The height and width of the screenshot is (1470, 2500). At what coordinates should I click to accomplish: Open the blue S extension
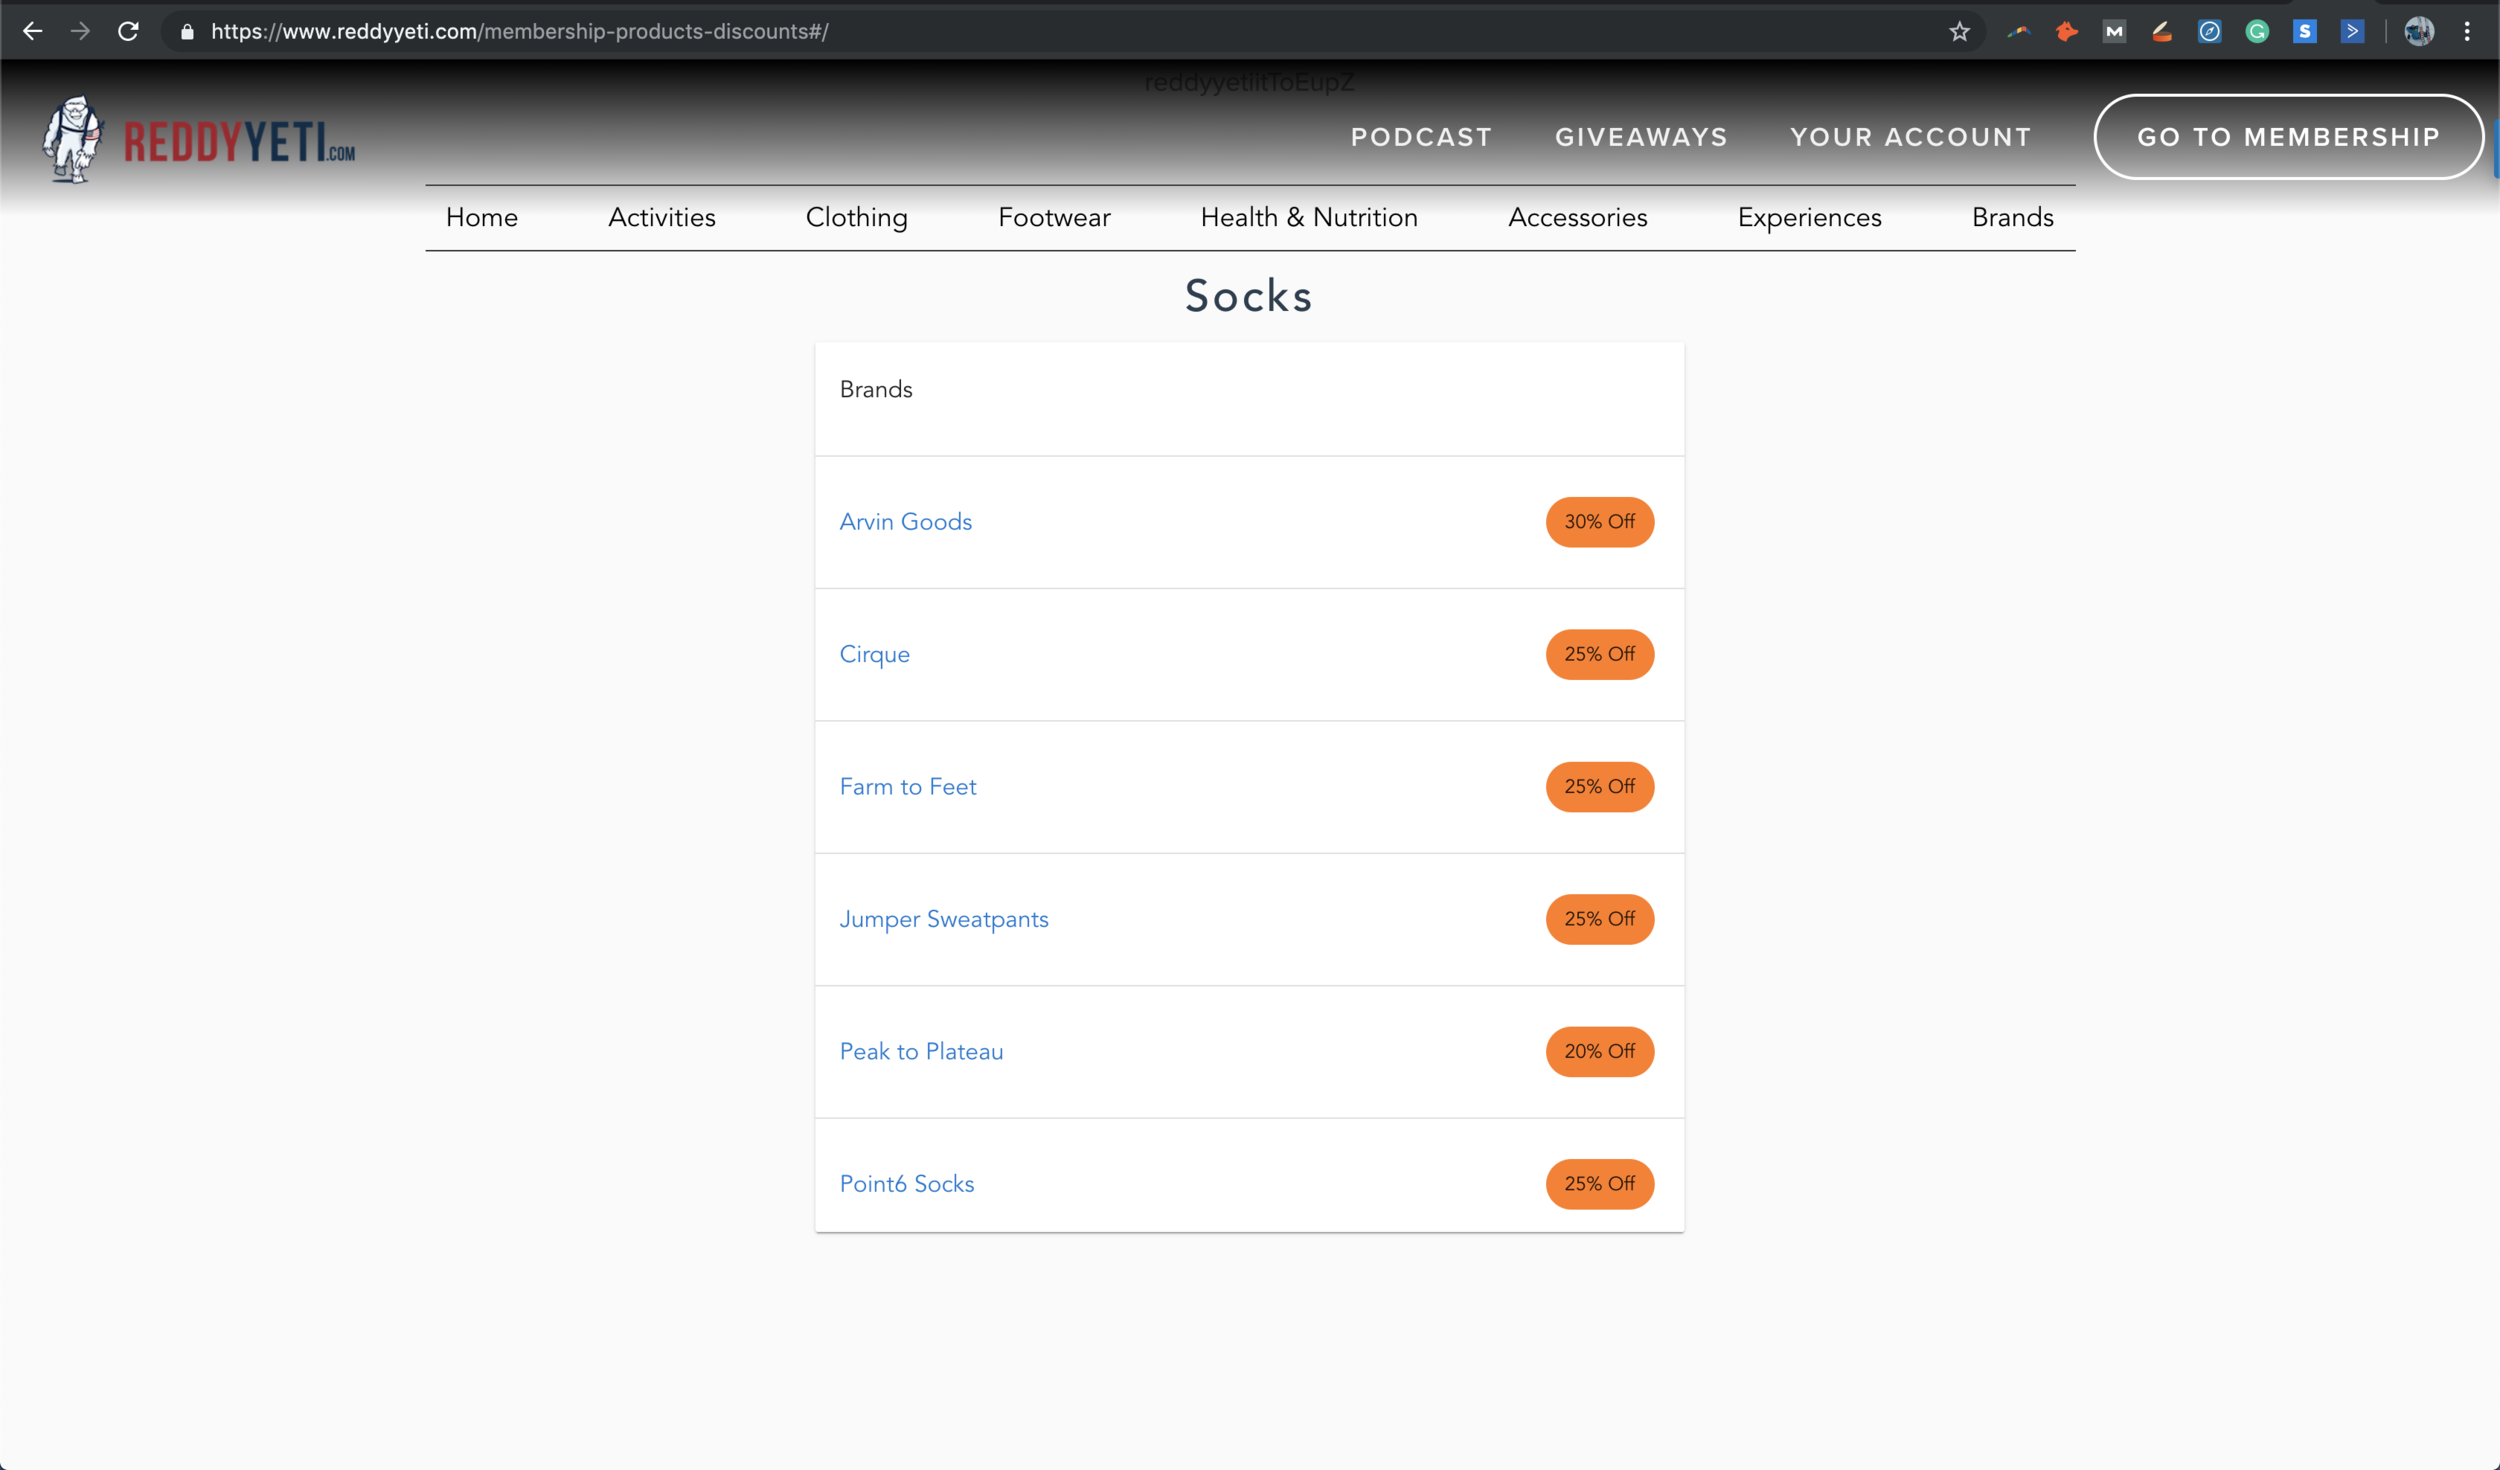(2305, 32)
